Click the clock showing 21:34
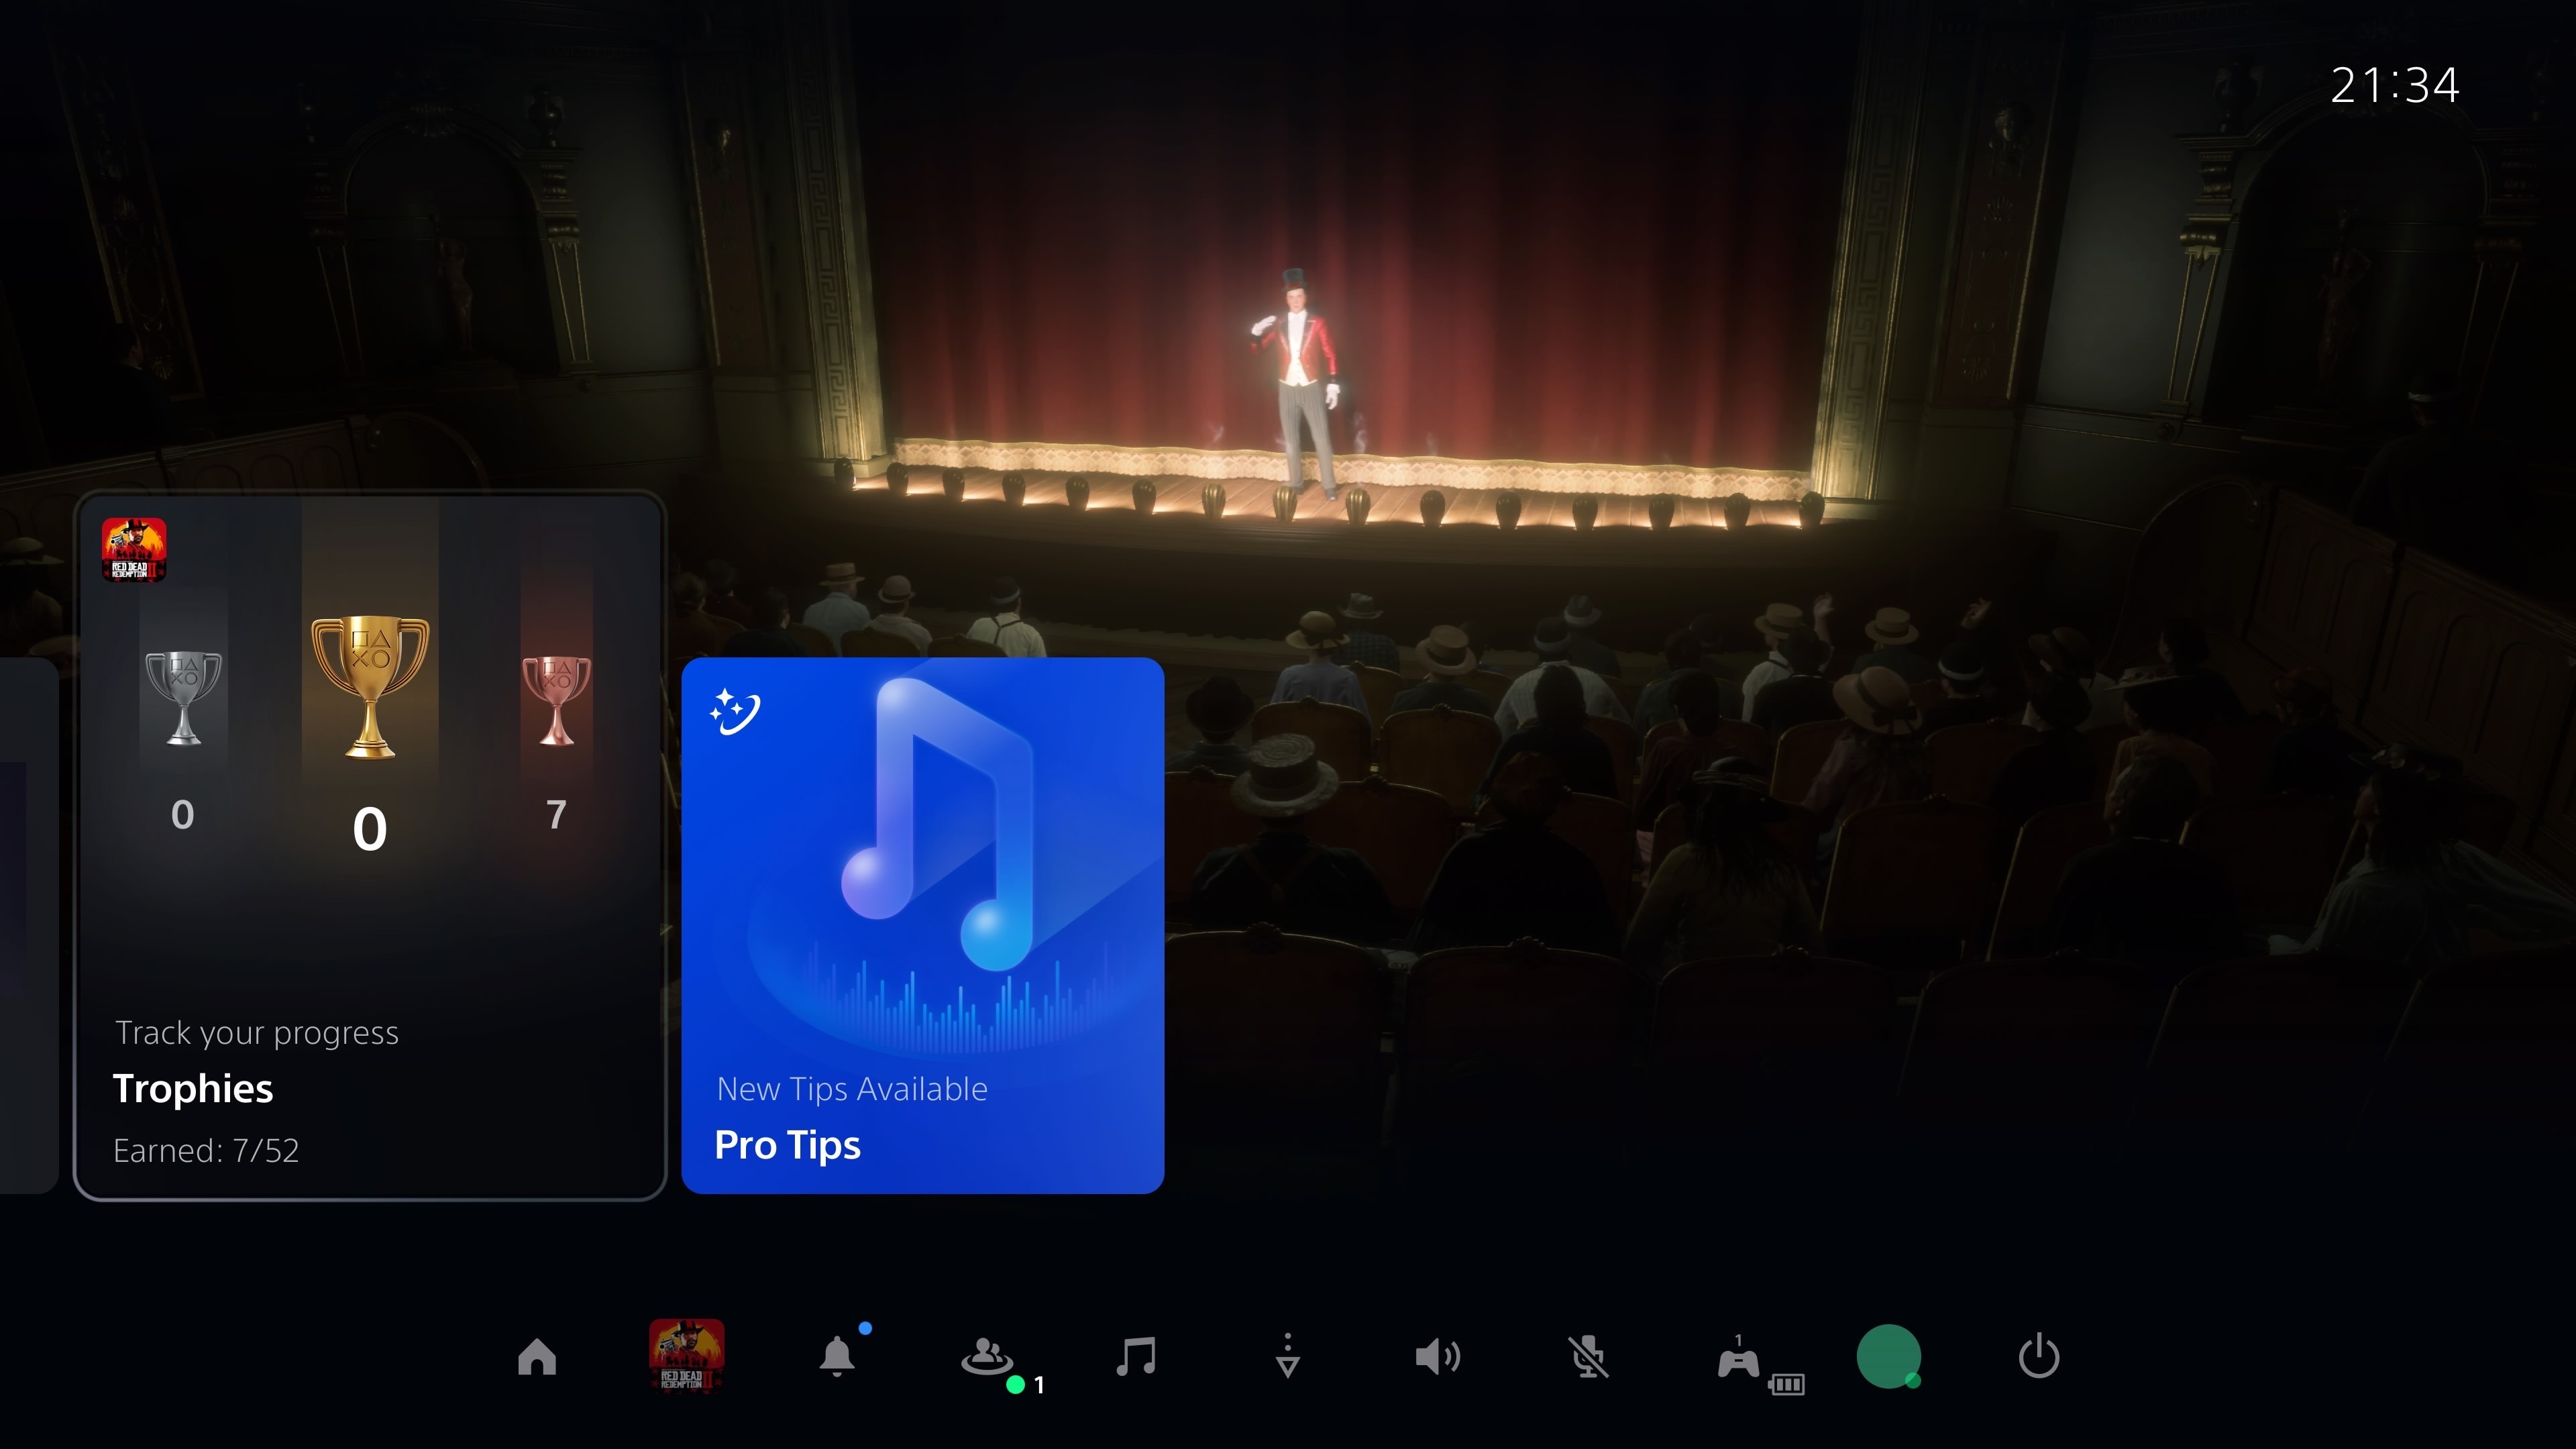Image resolution: width=2576 pixels, height=1449 pixels. [x=2394, y=86]
